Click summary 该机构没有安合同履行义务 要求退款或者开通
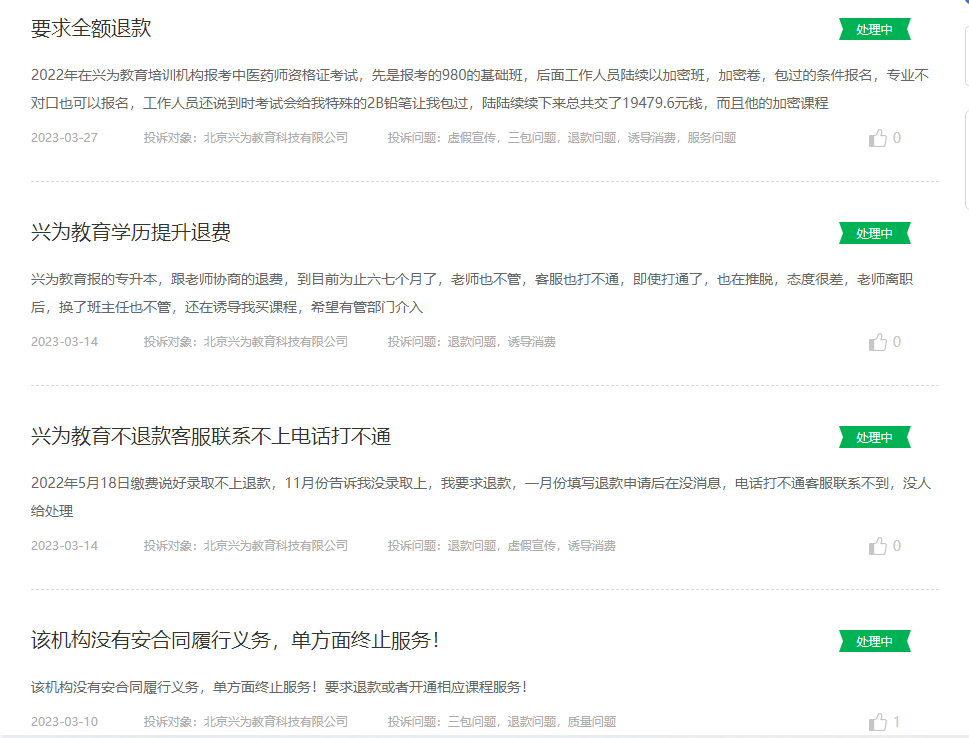 click(x=279, y=687)
